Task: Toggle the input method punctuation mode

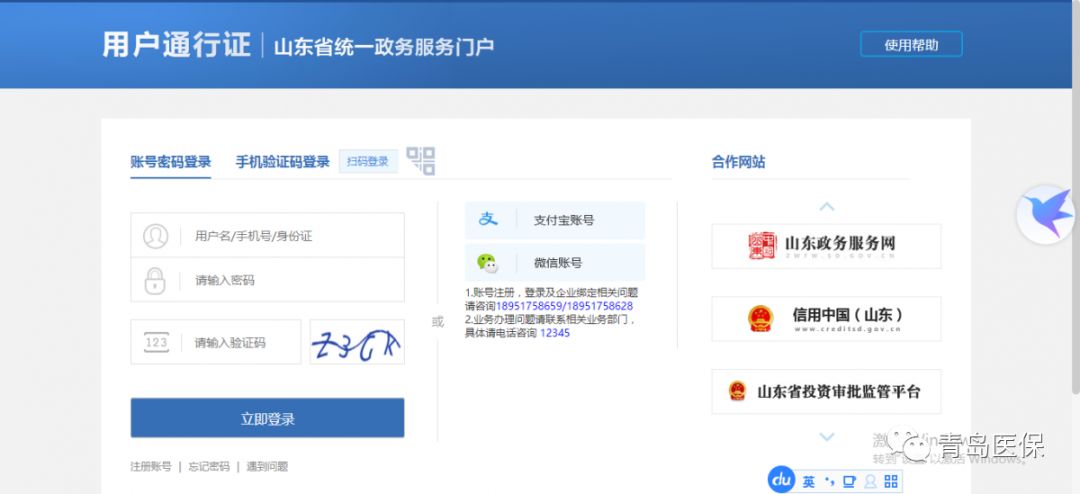Action: [x=828, y=481]
